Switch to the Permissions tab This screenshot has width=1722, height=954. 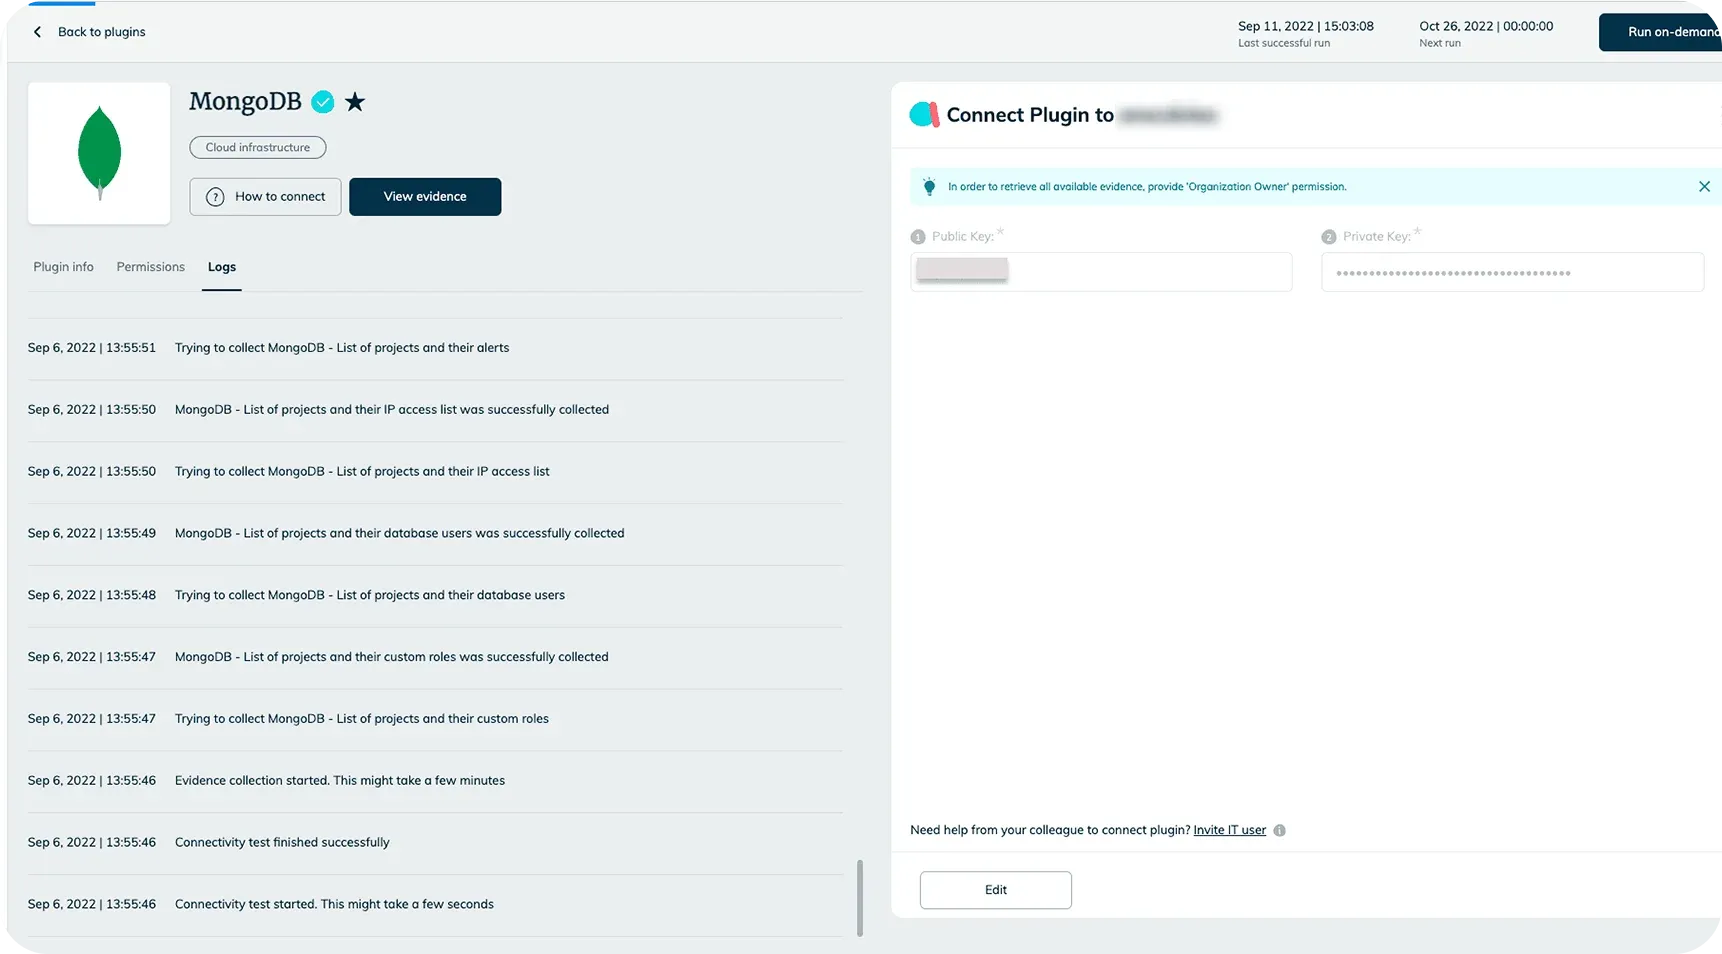150,267
